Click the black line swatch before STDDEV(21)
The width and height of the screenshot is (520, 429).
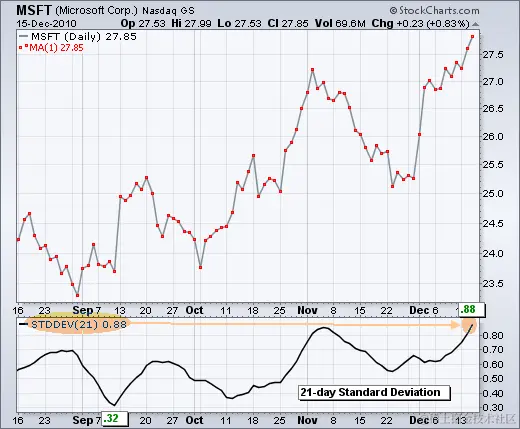pos(24,324)
